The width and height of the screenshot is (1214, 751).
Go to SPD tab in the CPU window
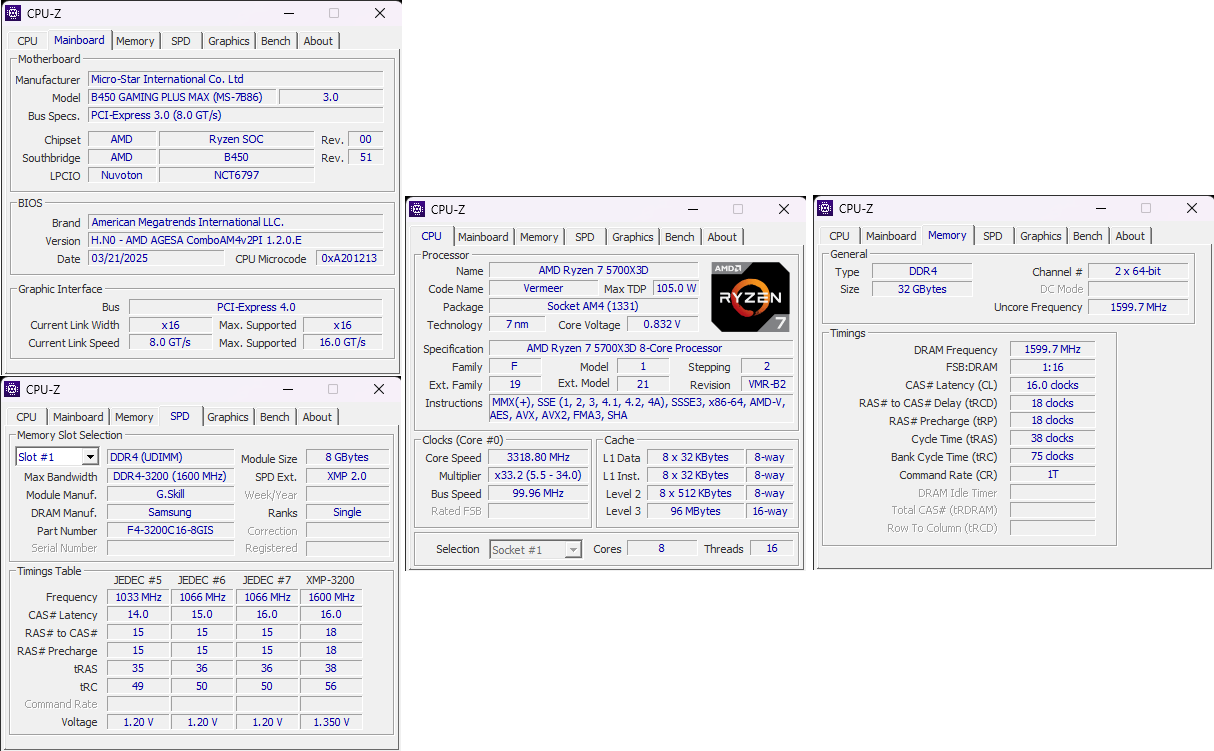coord(585,237)
